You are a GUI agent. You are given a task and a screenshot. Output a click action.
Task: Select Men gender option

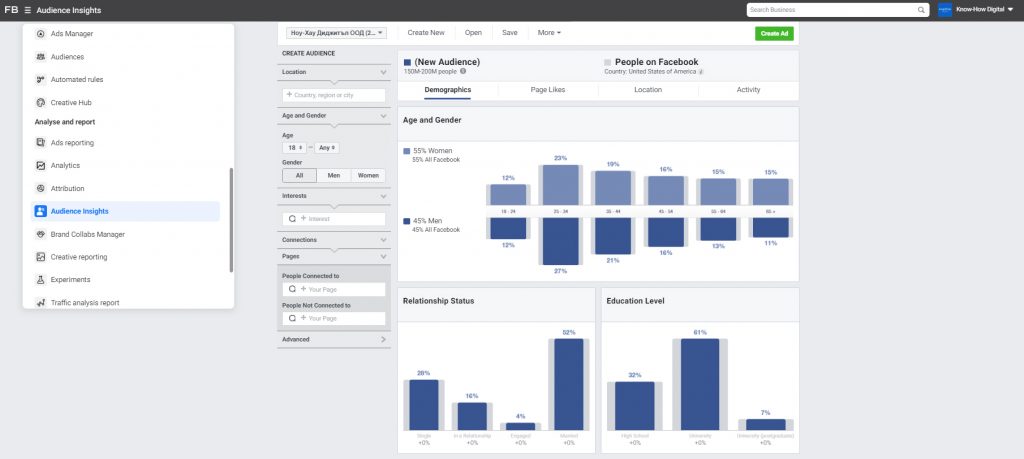tap(334, 176)
